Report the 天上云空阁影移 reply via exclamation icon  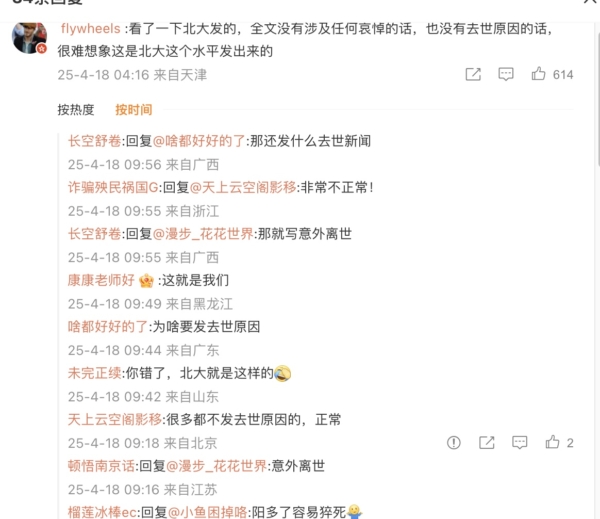[453, 442]
